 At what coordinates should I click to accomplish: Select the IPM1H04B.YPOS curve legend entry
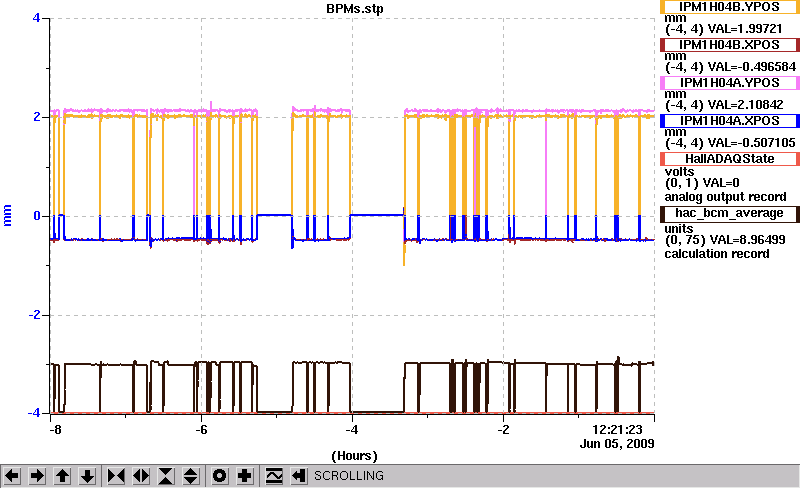(730, 7)
